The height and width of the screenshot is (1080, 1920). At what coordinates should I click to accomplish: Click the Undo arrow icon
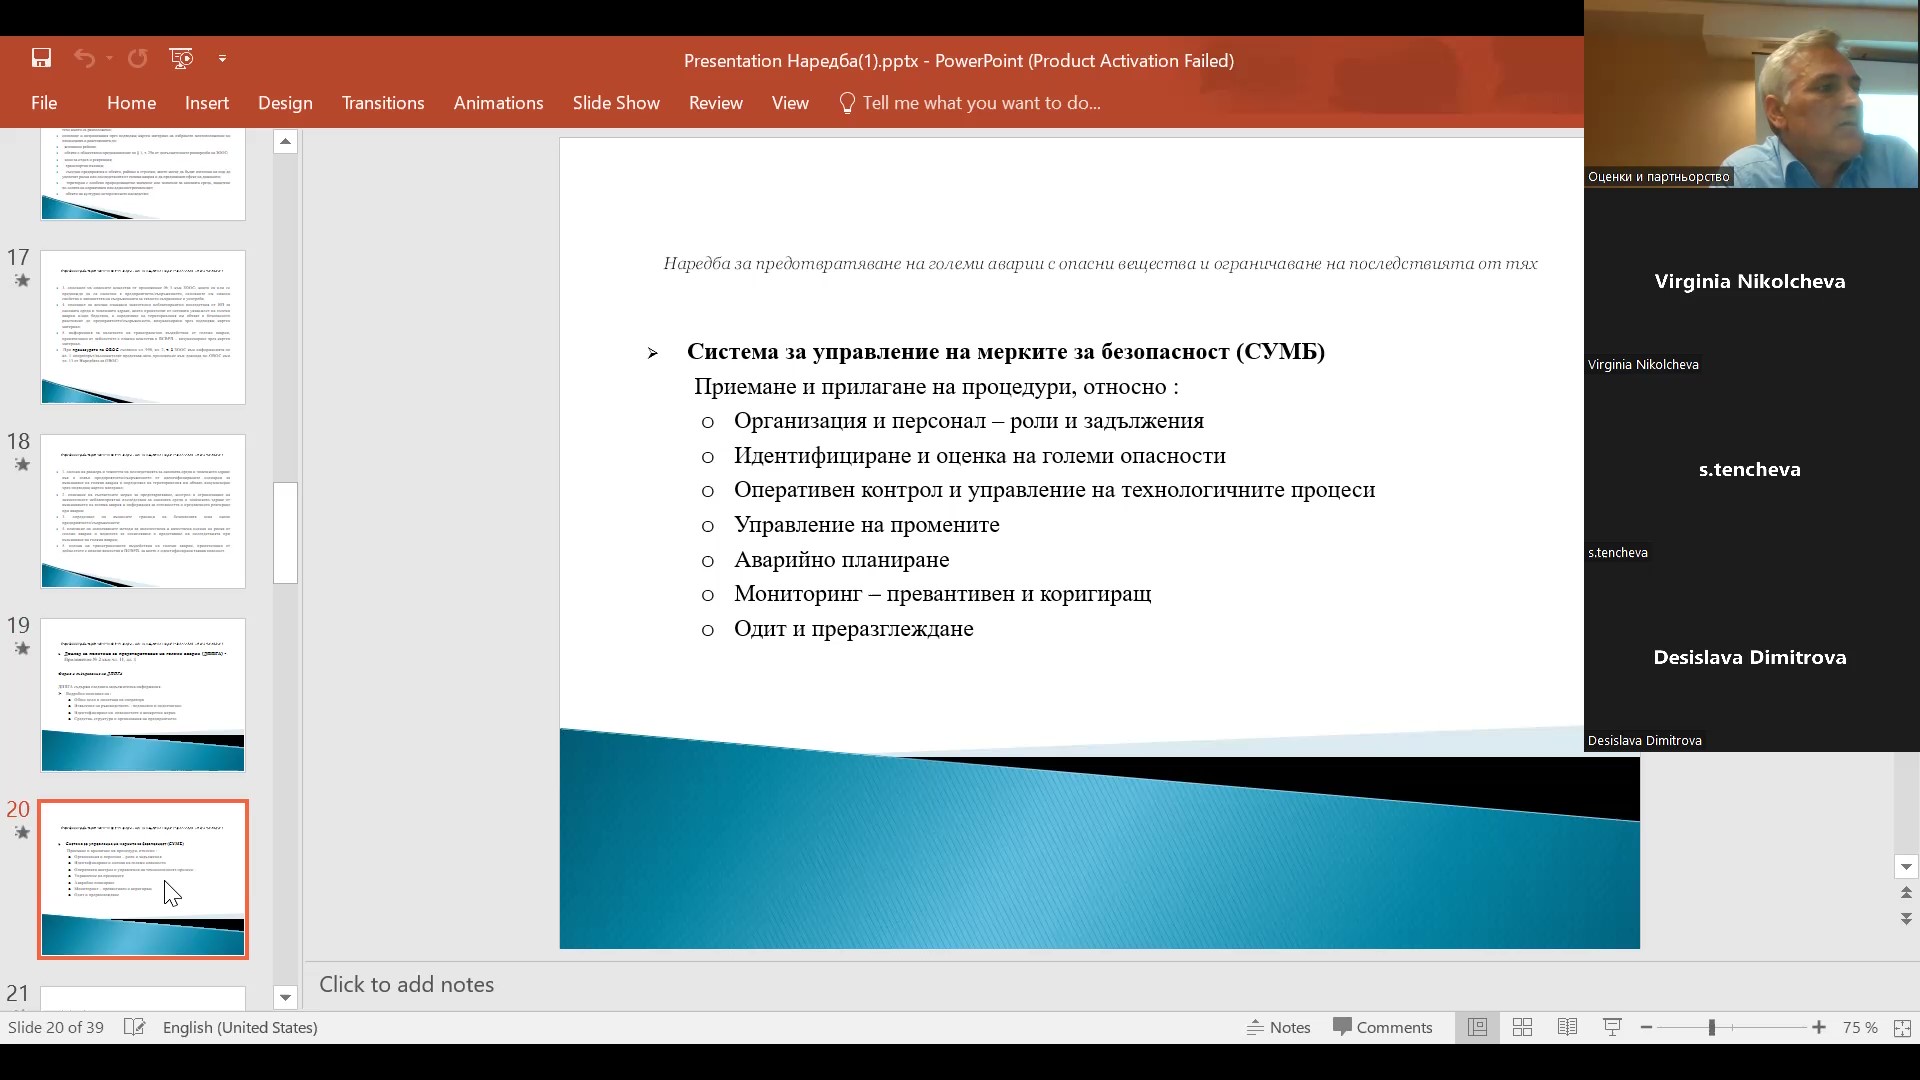84,59
